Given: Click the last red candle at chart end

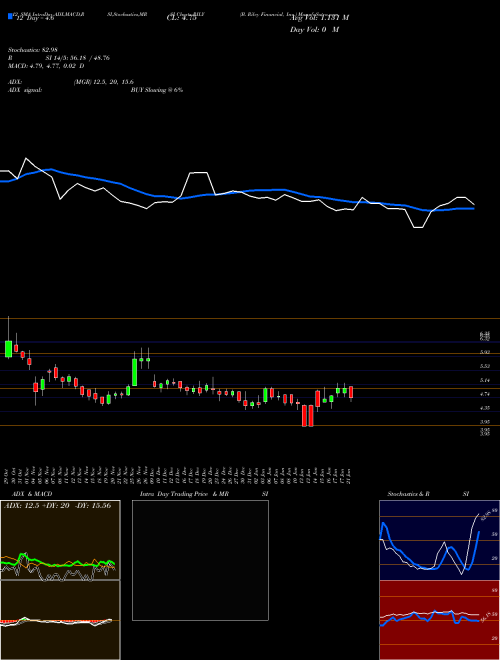Looking at the screenshot, I should (x=351, y=392).
